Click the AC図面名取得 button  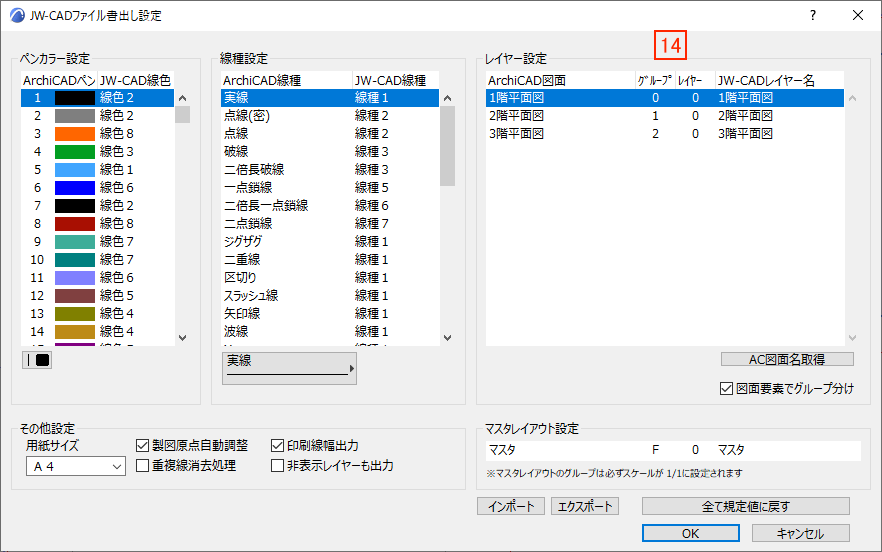787,360
